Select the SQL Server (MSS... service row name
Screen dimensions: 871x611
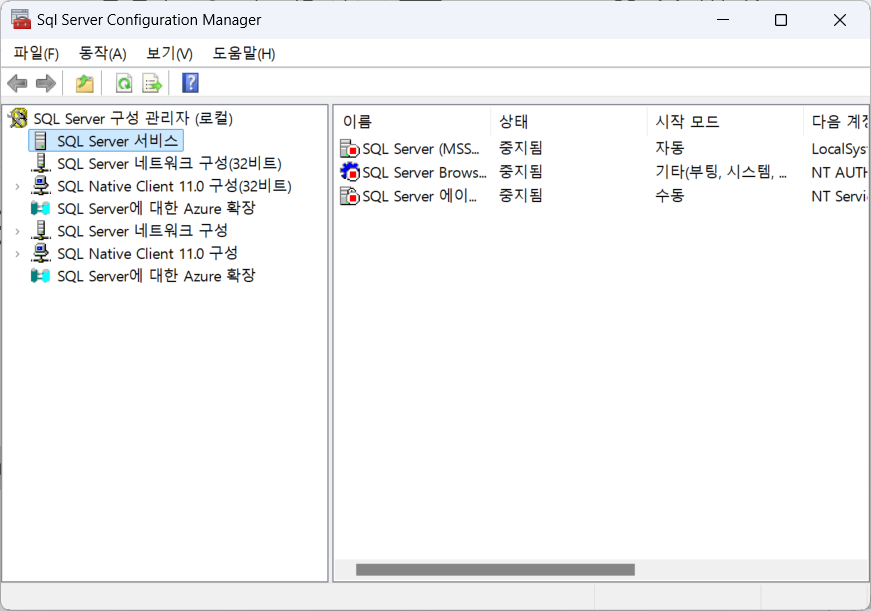(x=421, y=149)
